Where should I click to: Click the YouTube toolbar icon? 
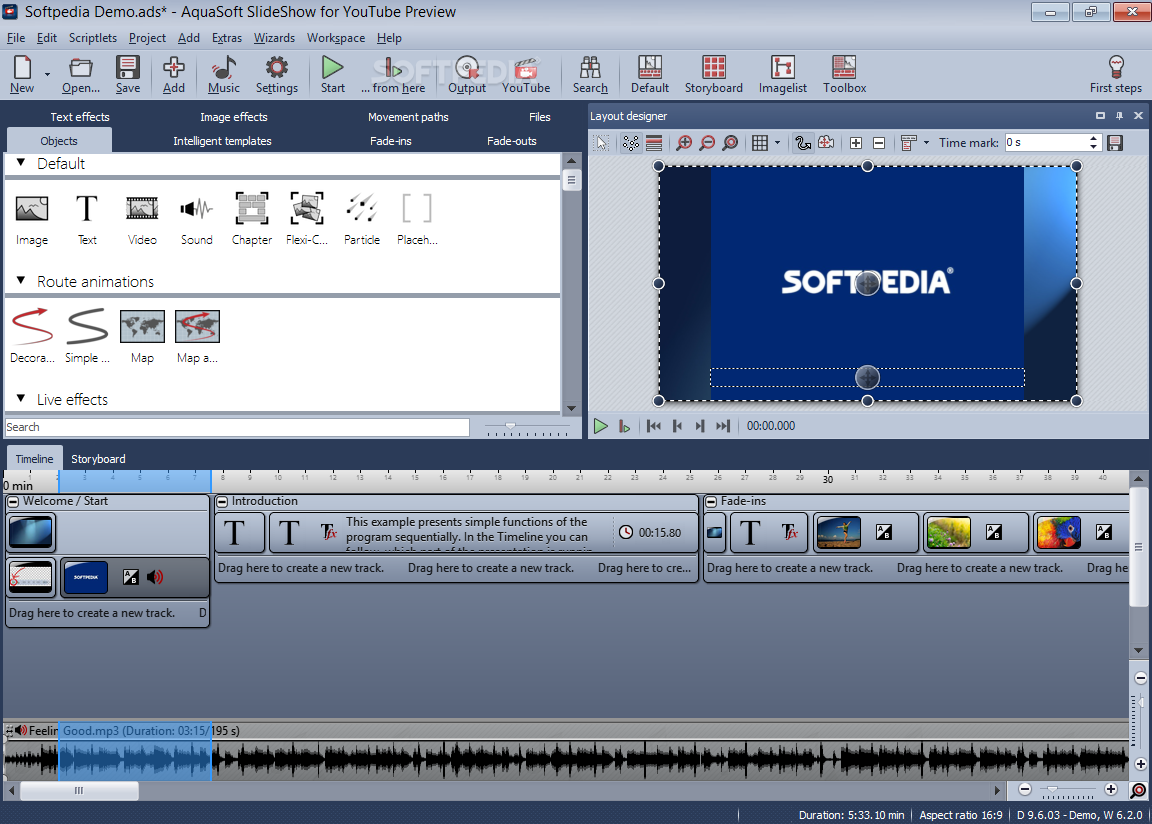pyautogui.click(x=526, y=74)
